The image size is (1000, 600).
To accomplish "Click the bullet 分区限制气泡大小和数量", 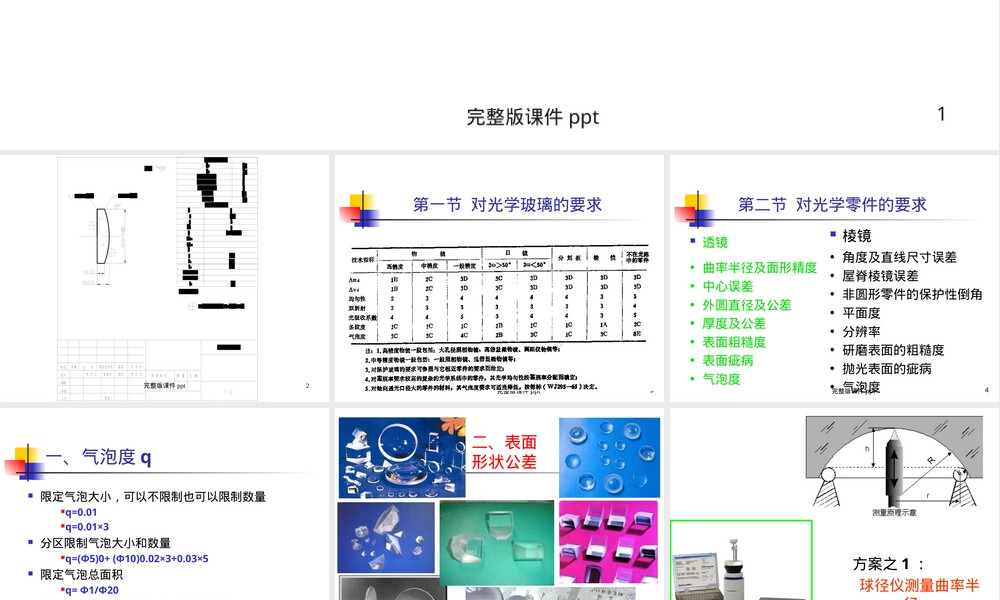I will 106,543.
